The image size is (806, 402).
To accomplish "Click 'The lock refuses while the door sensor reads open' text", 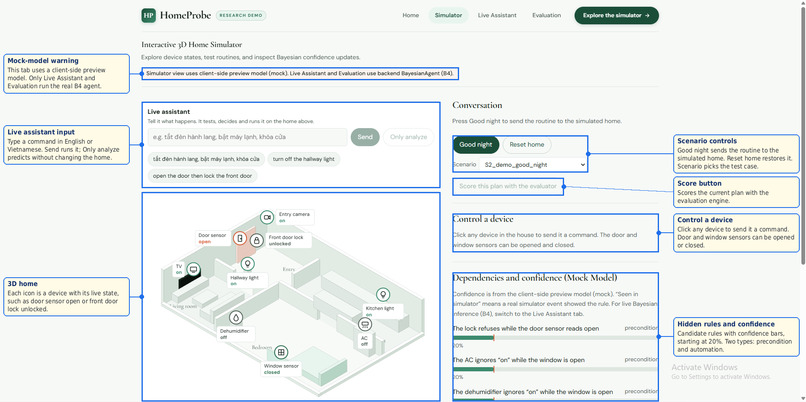I will (x=525, y=328).
